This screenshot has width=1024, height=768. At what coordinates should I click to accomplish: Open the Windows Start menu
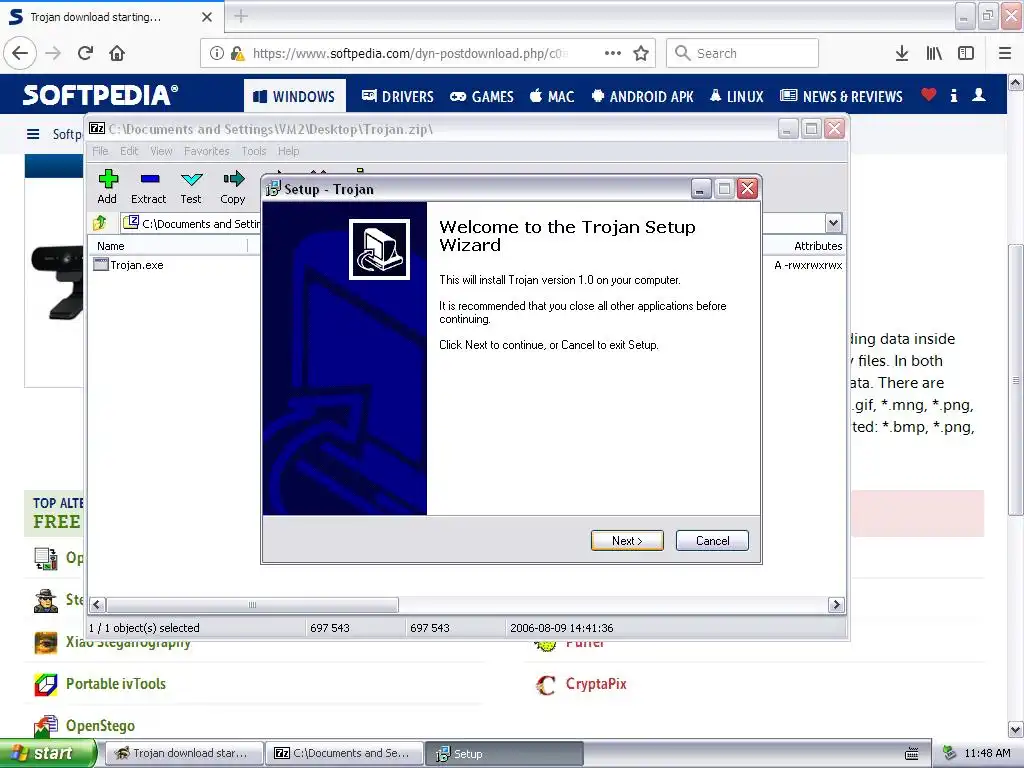click(x=47, y=753)
